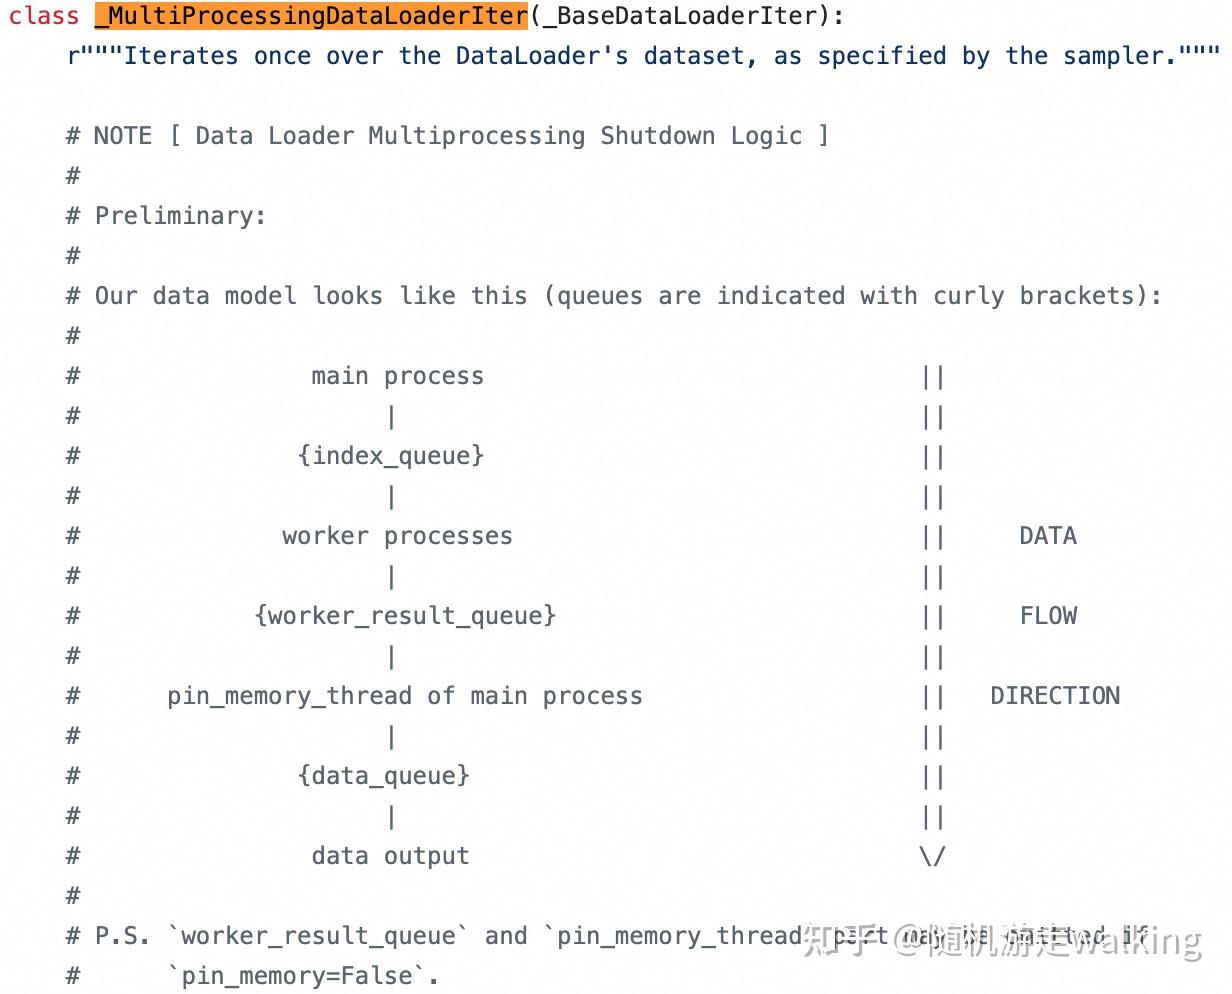Click the {worker_result_queue} label
This screenshot has height=994, width=1232.
point(405,616)
